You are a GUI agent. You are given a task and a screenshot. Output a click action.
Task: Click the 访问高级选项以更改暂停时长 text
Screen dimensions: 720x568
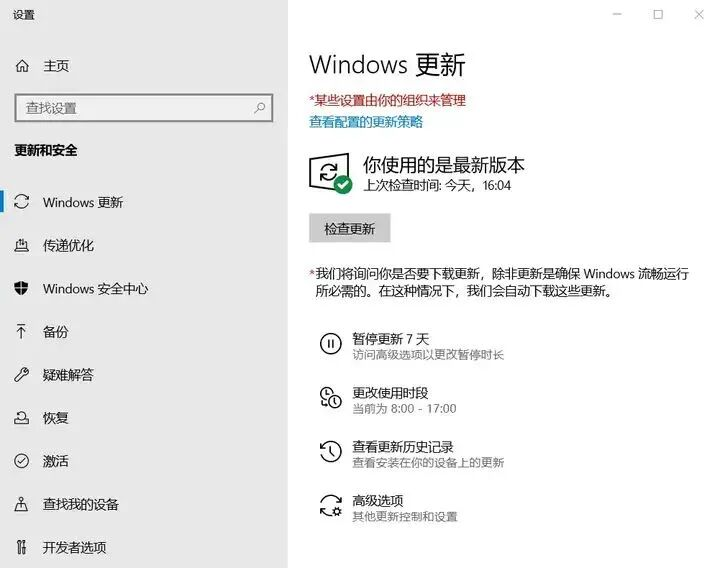pos(428,354)
